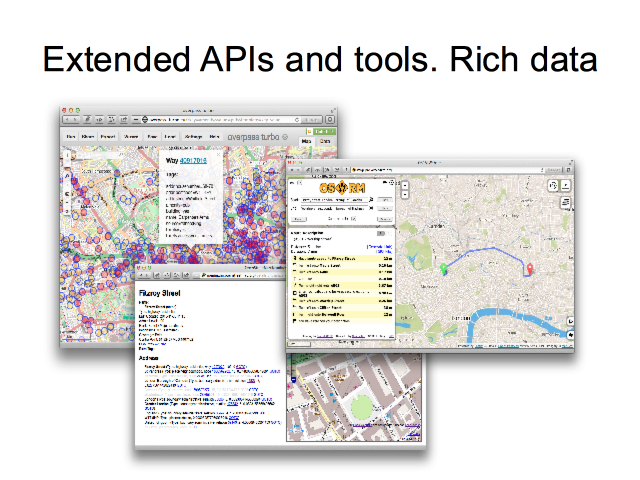Click Share in the overpass turbo toolbar
Screen dimensions: 640x480
click(88, 137)
